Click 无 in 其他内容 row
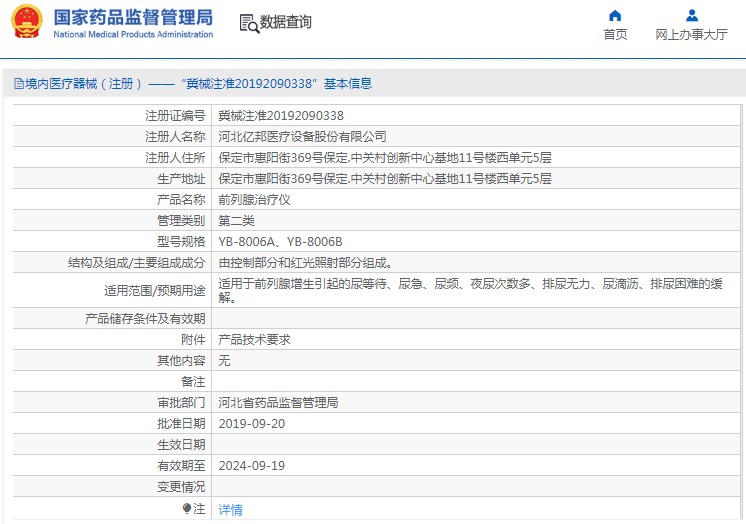Screen dimensions: 746x524 (224, 361)
